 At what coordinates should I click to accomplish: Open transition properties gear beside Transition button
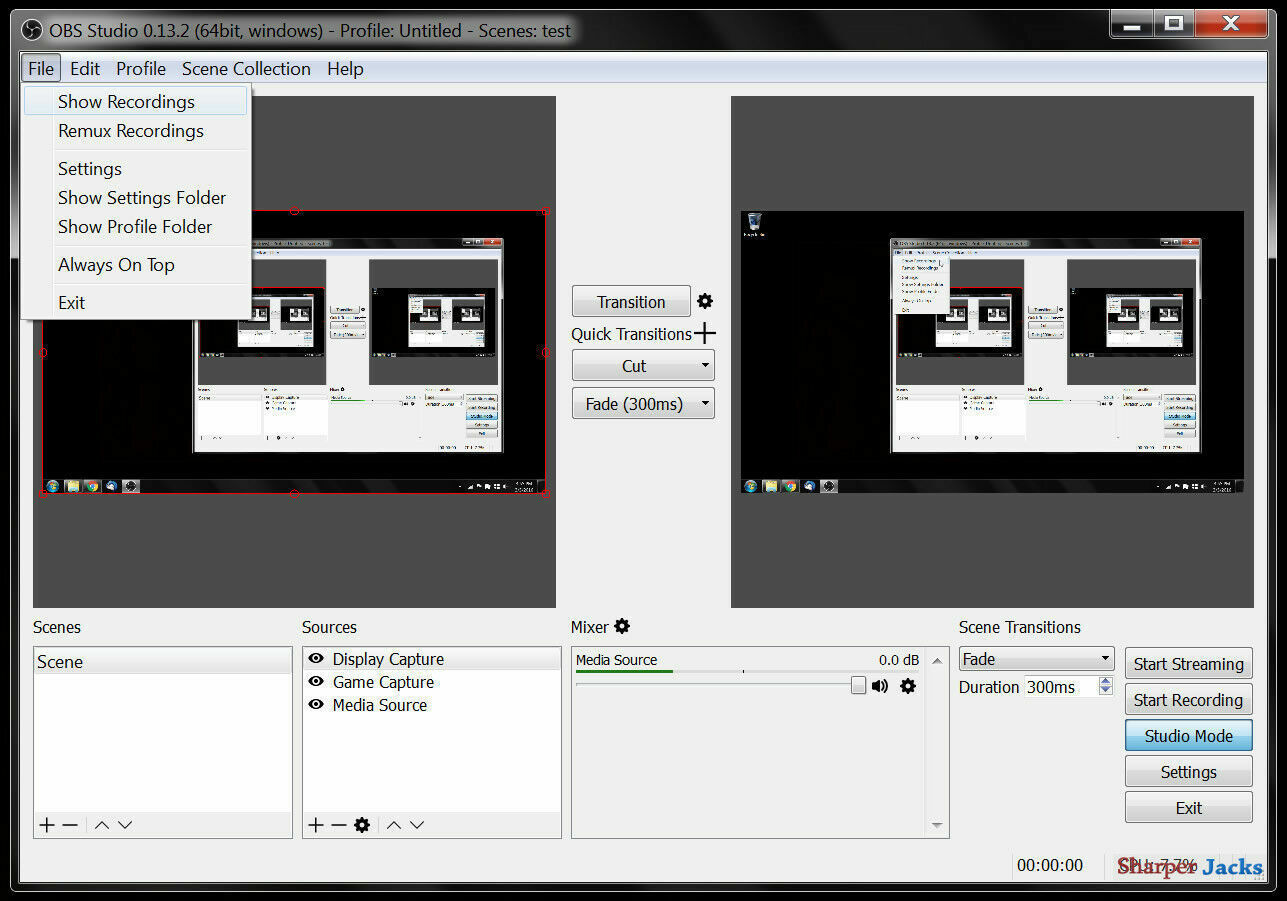[705, 301]
